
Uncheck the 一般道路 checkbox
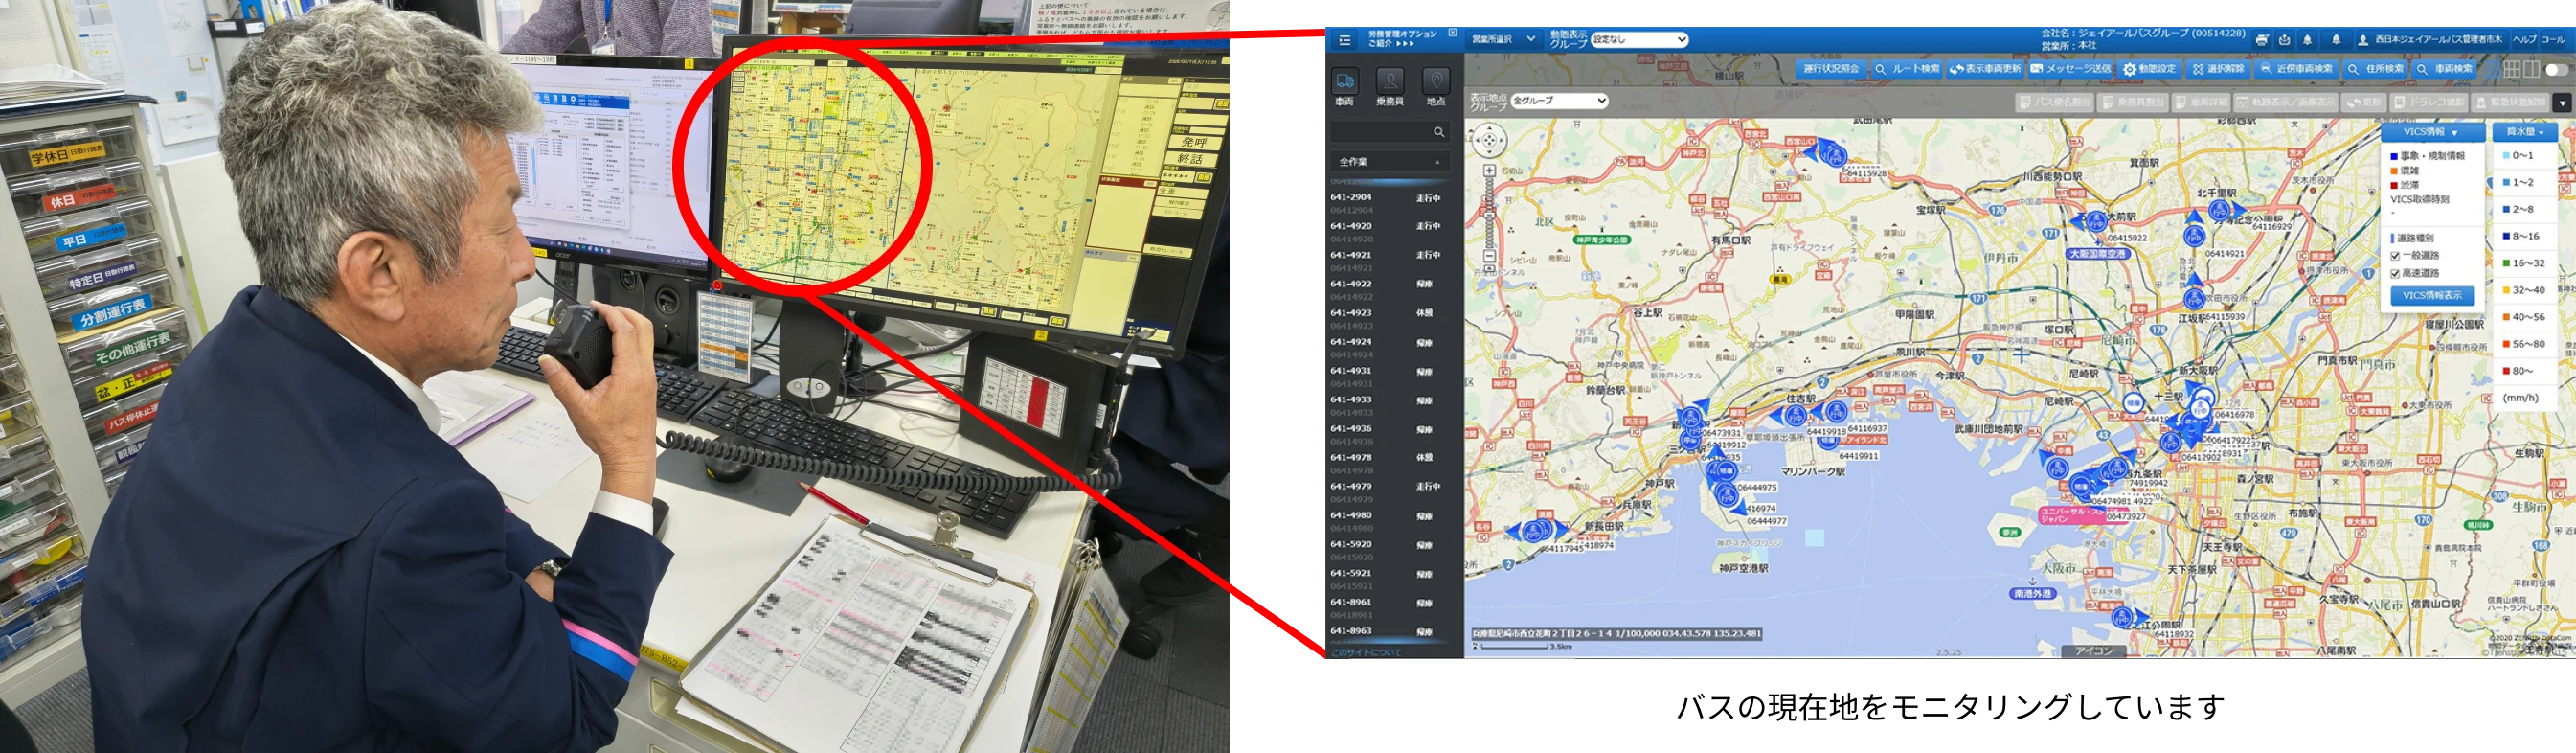2395,256
